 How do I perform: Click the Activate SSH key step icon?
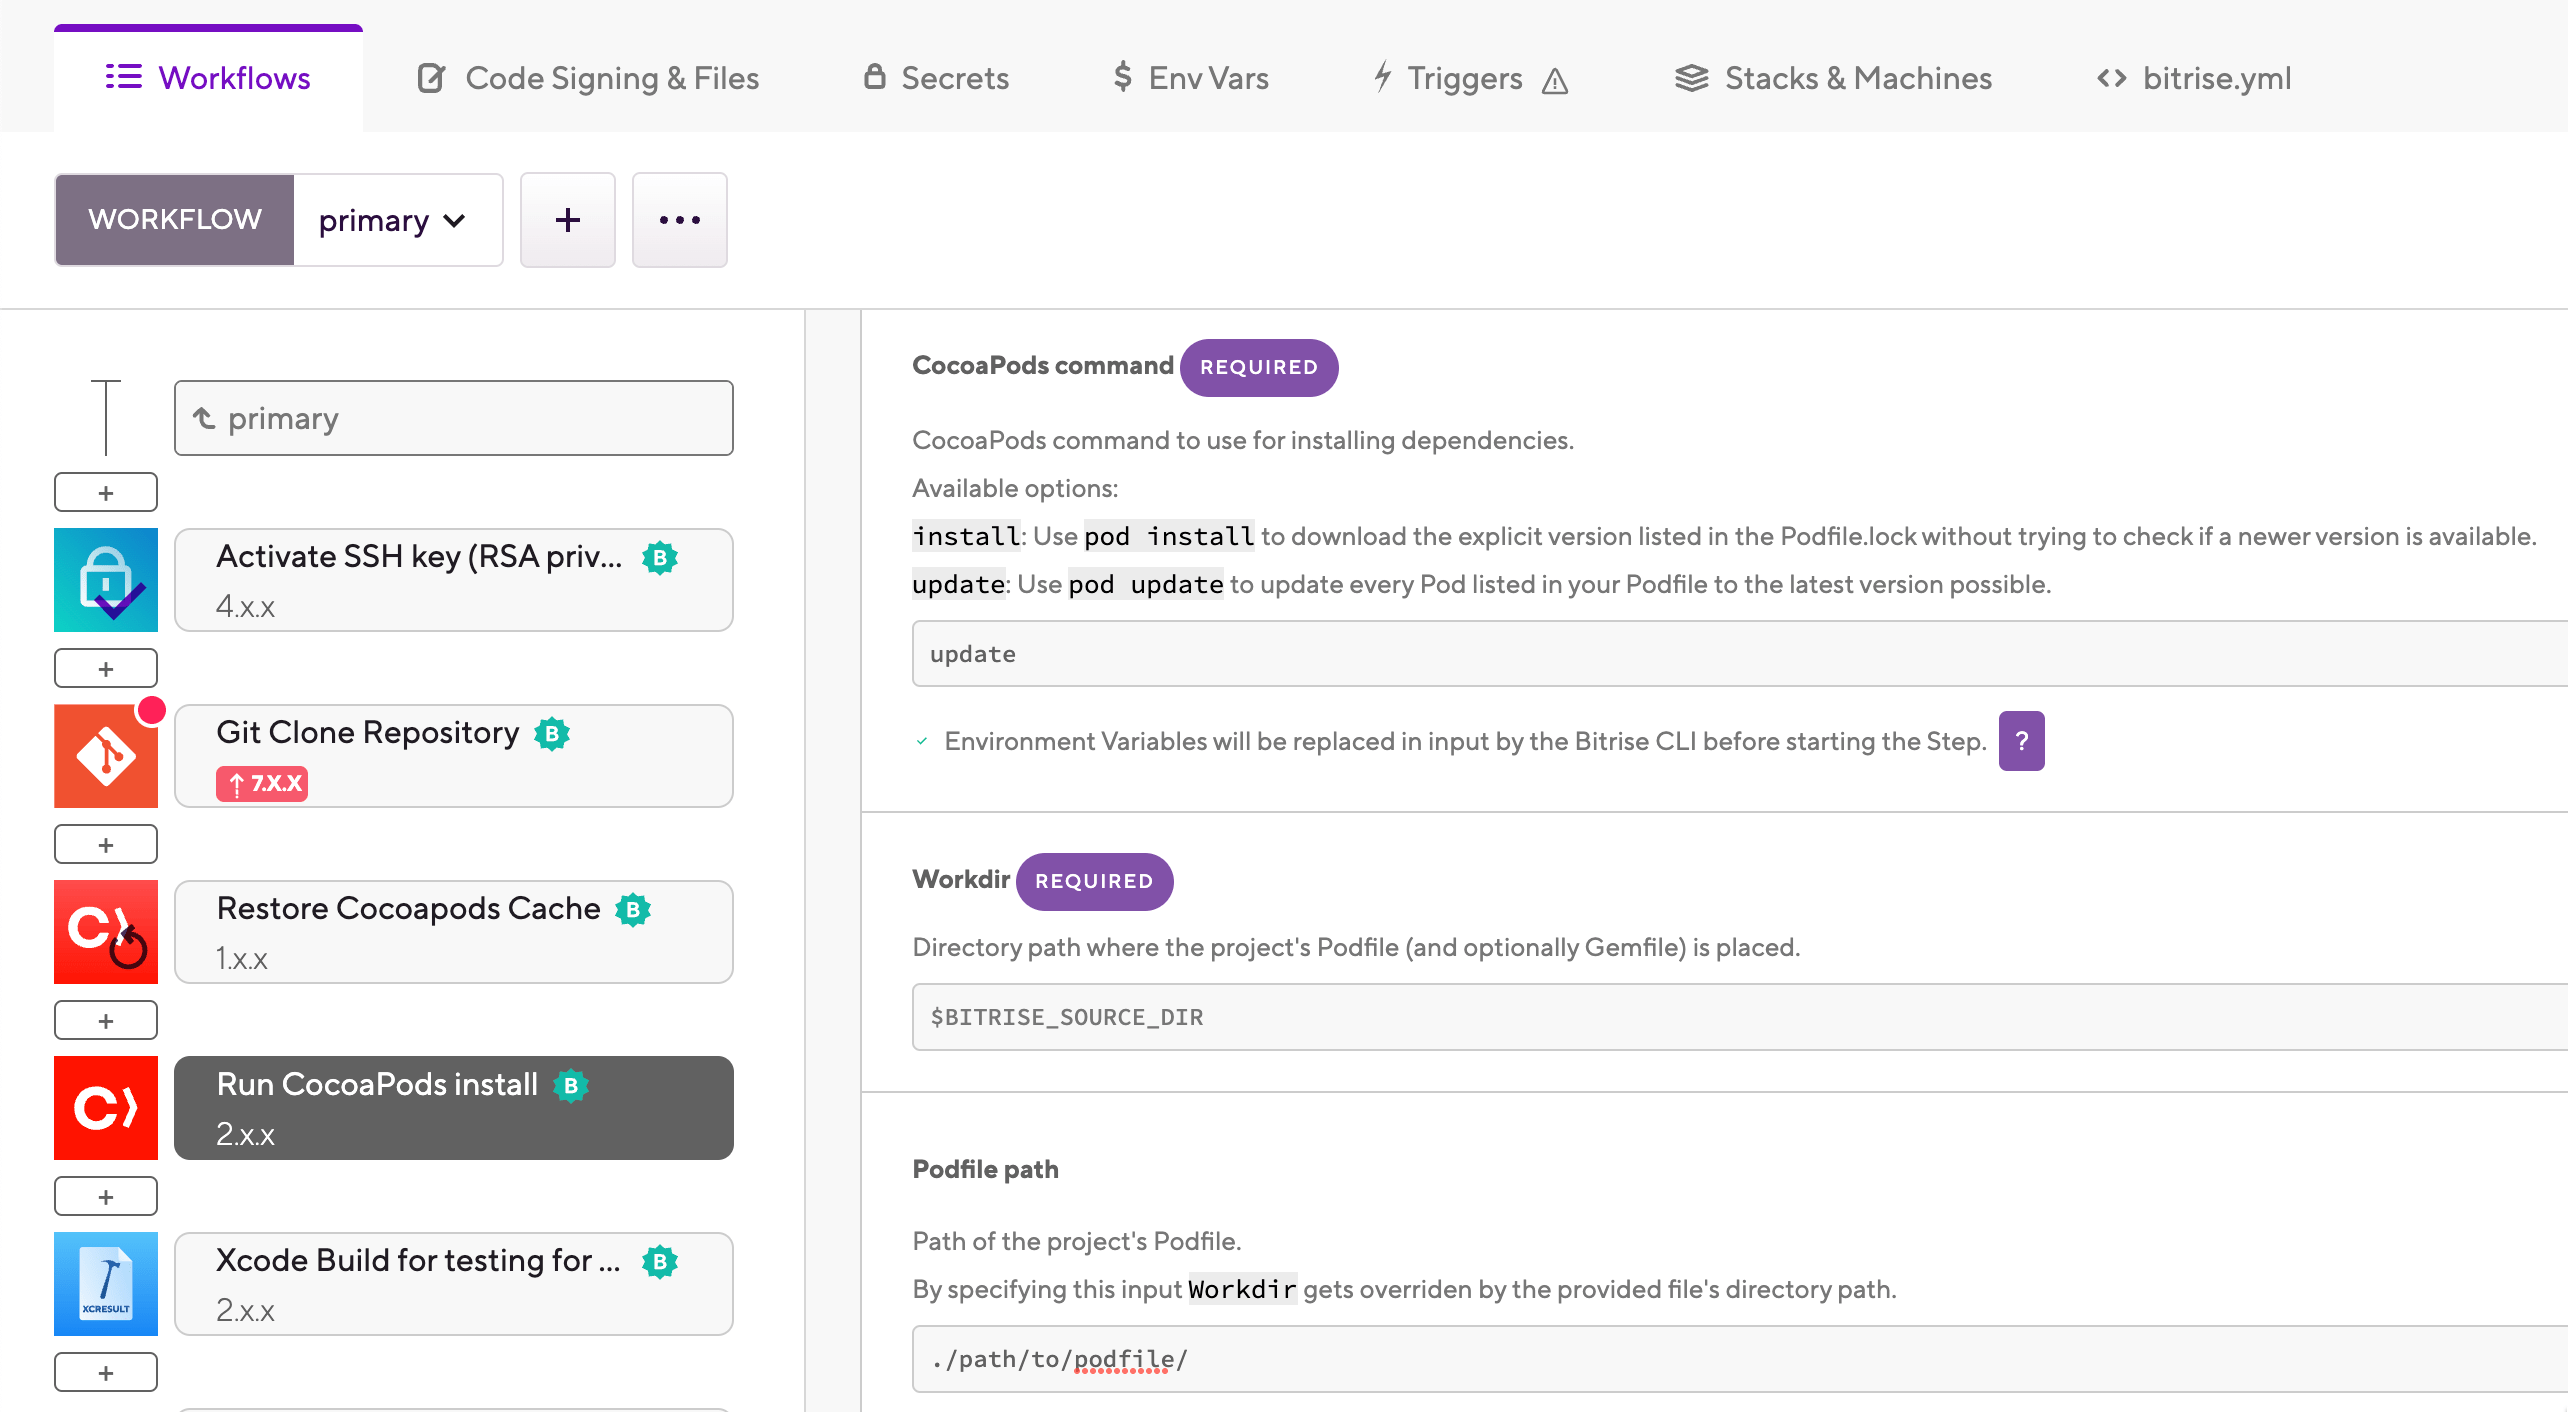tap(106, 580)
